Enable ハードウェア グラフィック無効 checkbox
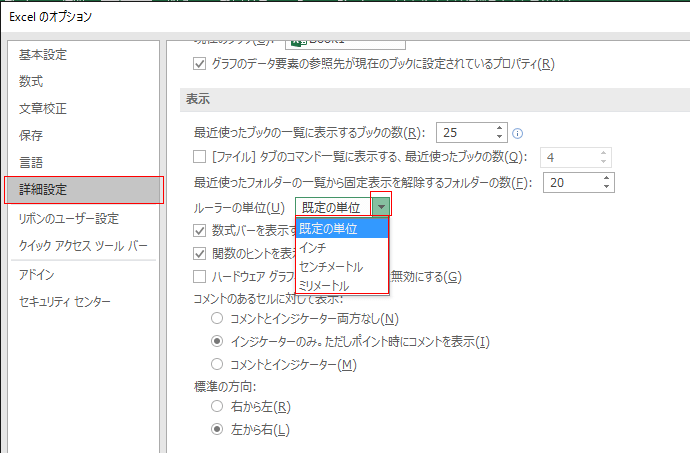 coord(199,276)
